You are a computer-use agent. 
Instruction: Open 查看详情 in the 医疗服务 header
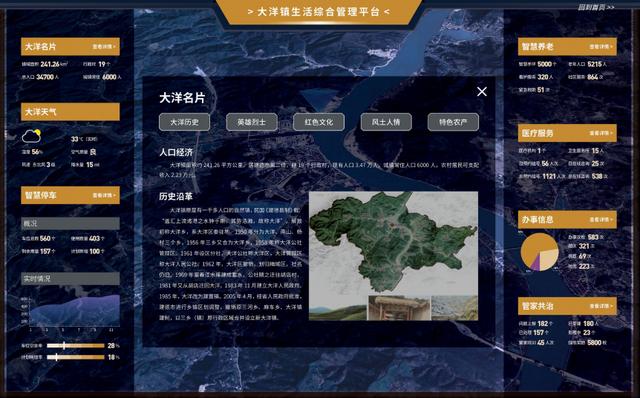[x=601, y=133]
